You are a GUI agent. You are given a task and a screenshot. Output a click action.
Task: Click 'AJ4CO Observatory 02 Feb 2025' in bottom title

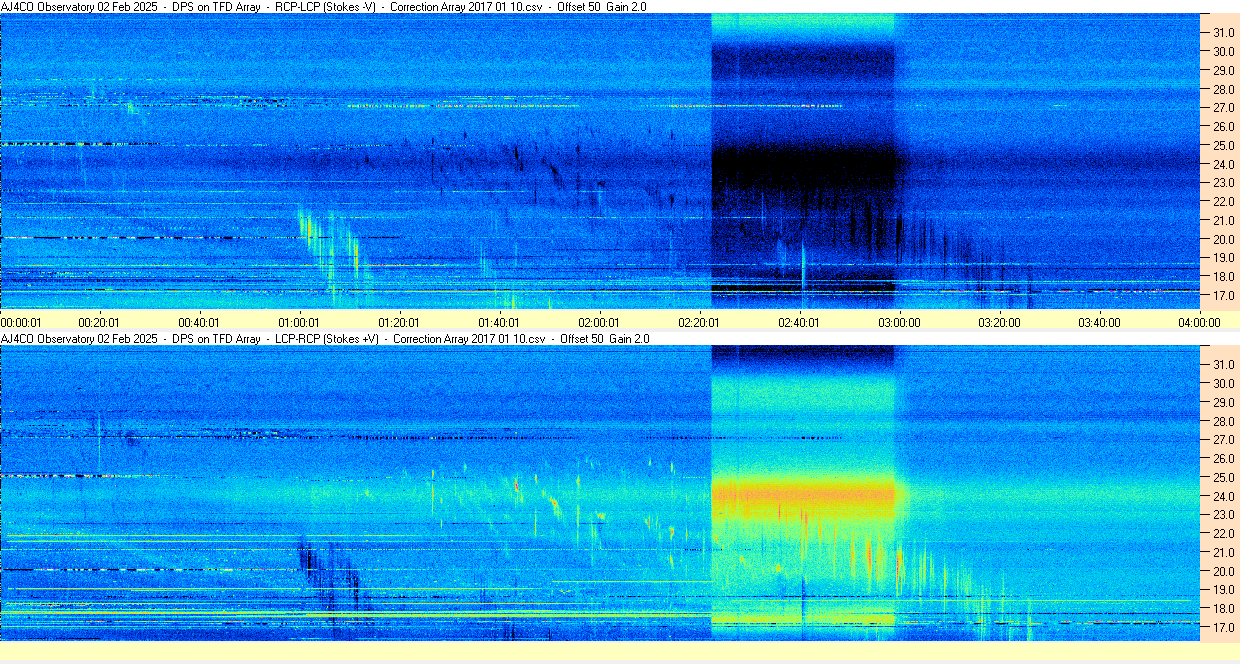(x=81, y=339)
